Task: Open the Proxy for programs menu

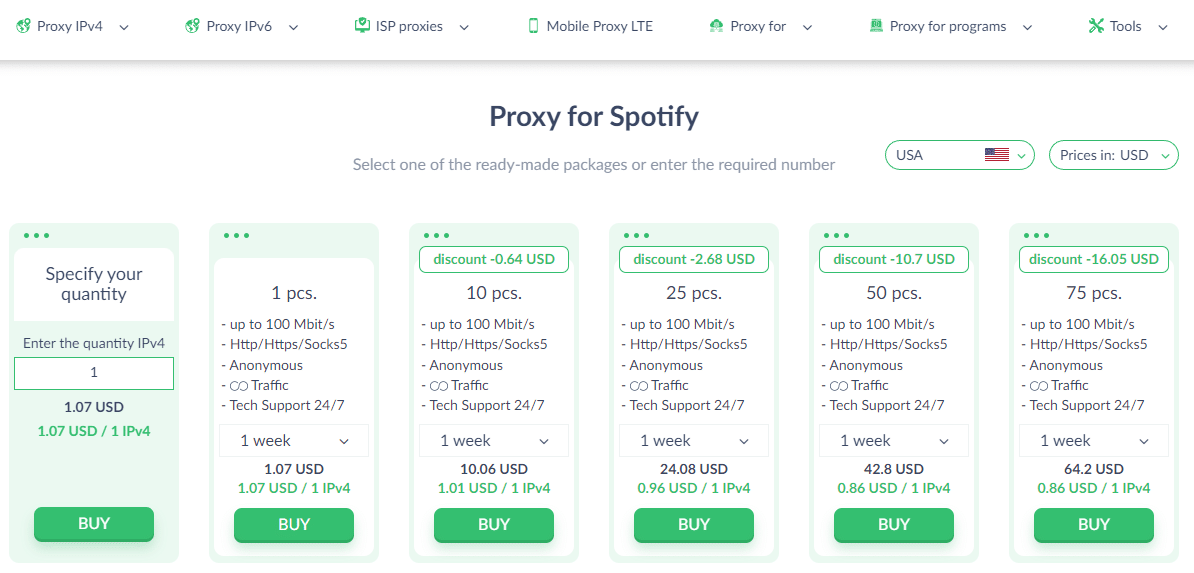Action: point(951,27)
